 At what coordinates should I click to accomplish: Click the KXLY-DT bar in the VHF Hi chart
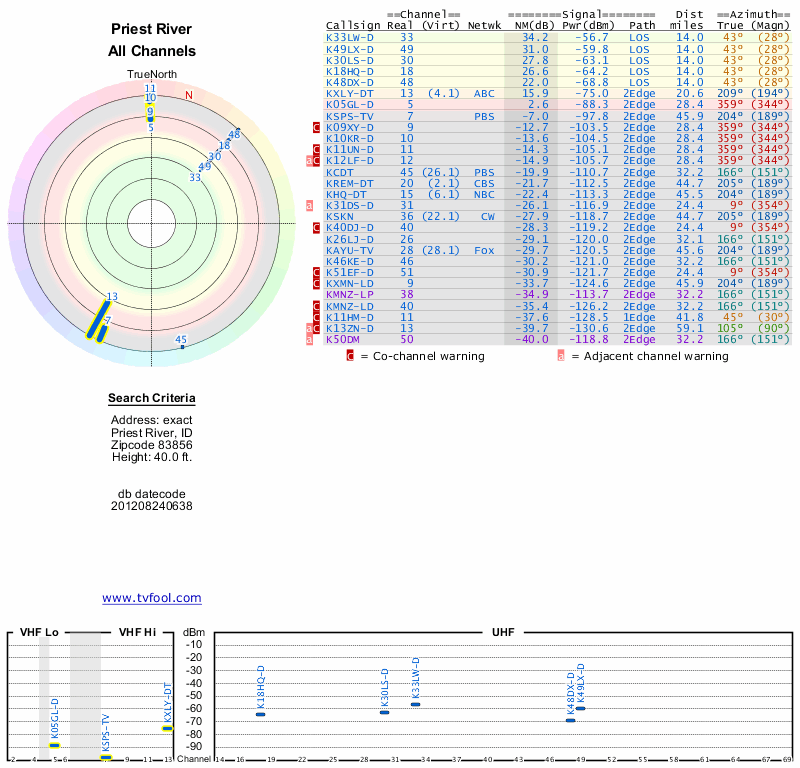click(x=167, y=728)
